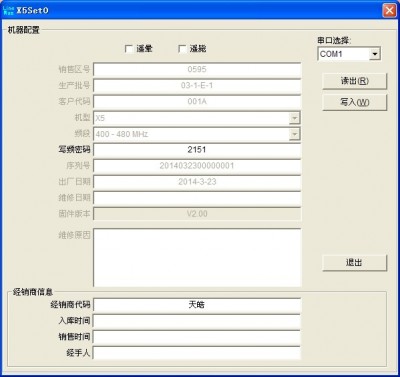Click the 串口选择 label

coord(334,41)
